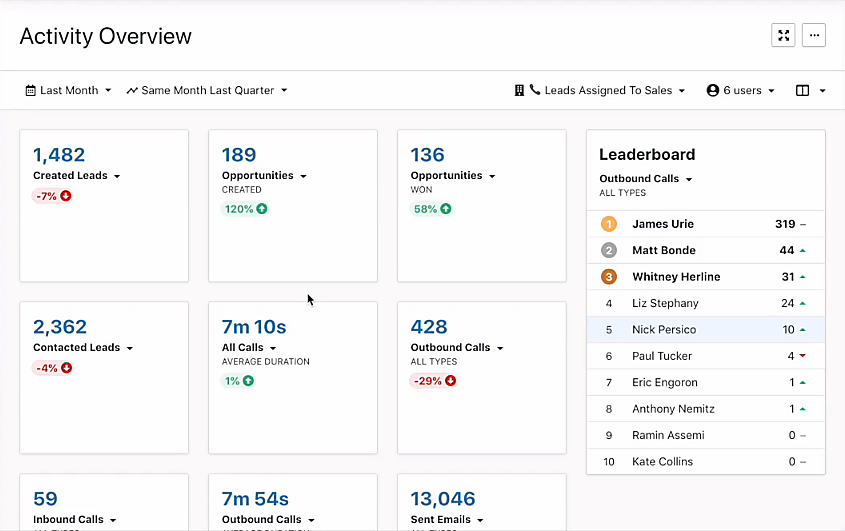
Task: Open the three-dots more options menu
Action: click(814, 36)
